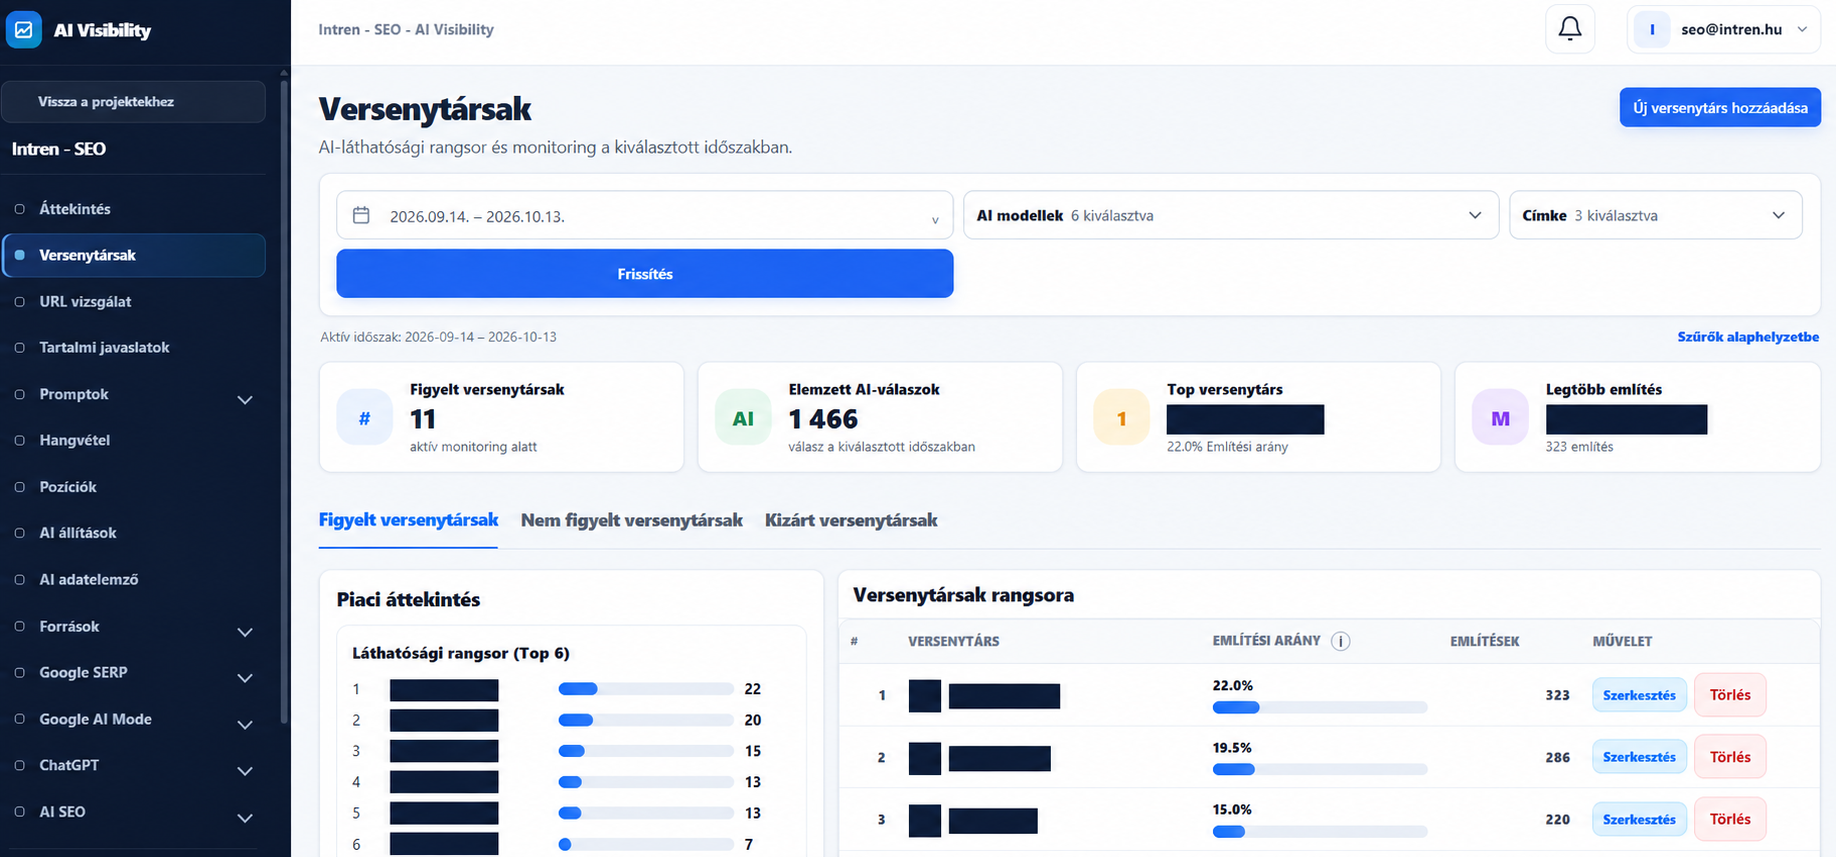Open Pozíciók in the sidebar
This screenshot has width=1836, height=857.
(134, 486)
